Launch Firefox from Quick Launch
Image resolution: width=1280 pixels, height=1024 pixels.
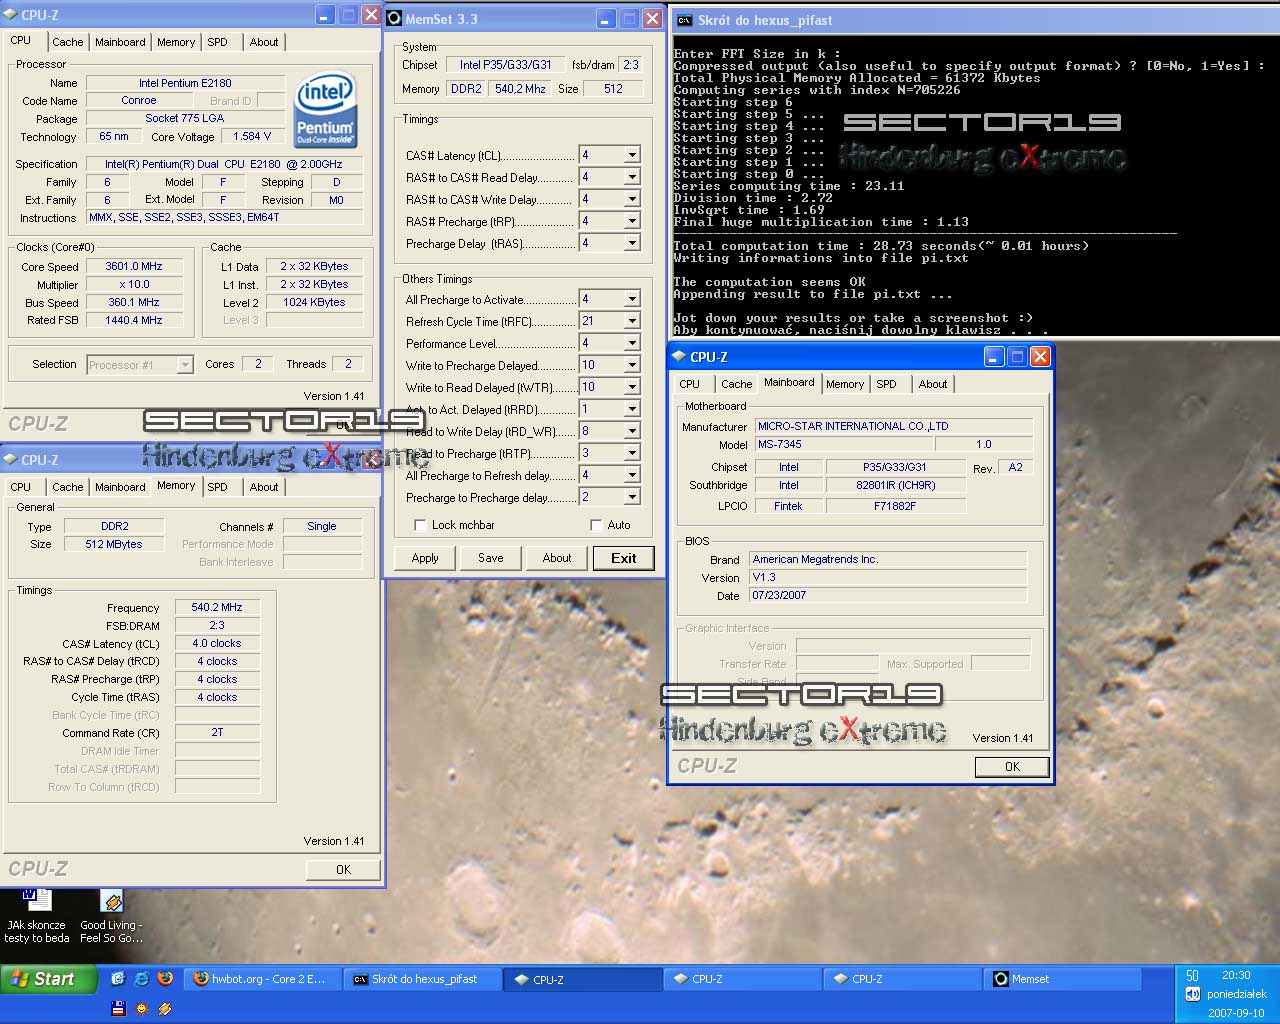[x=165, y=979]
